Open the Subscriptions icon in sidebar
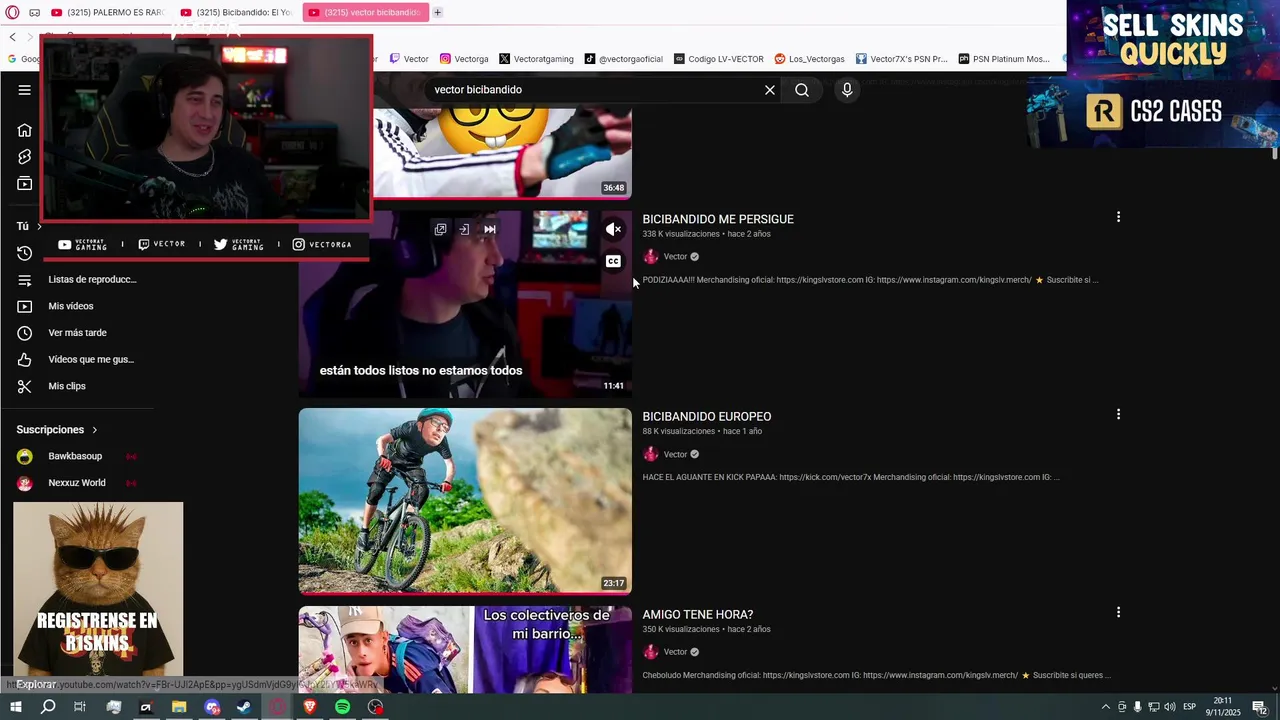The height and width of the screenshot is (720, 1280). 24,184
